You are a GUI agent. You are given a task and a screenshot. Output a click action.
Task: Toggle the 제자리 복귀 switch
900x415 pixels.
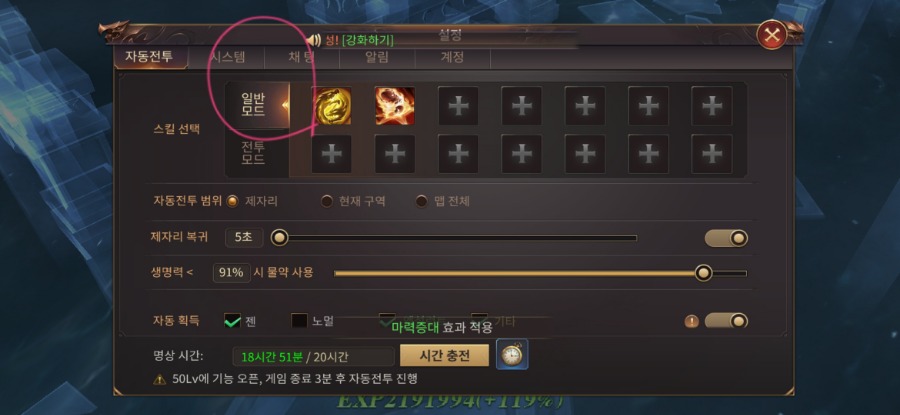click(726, 238)
